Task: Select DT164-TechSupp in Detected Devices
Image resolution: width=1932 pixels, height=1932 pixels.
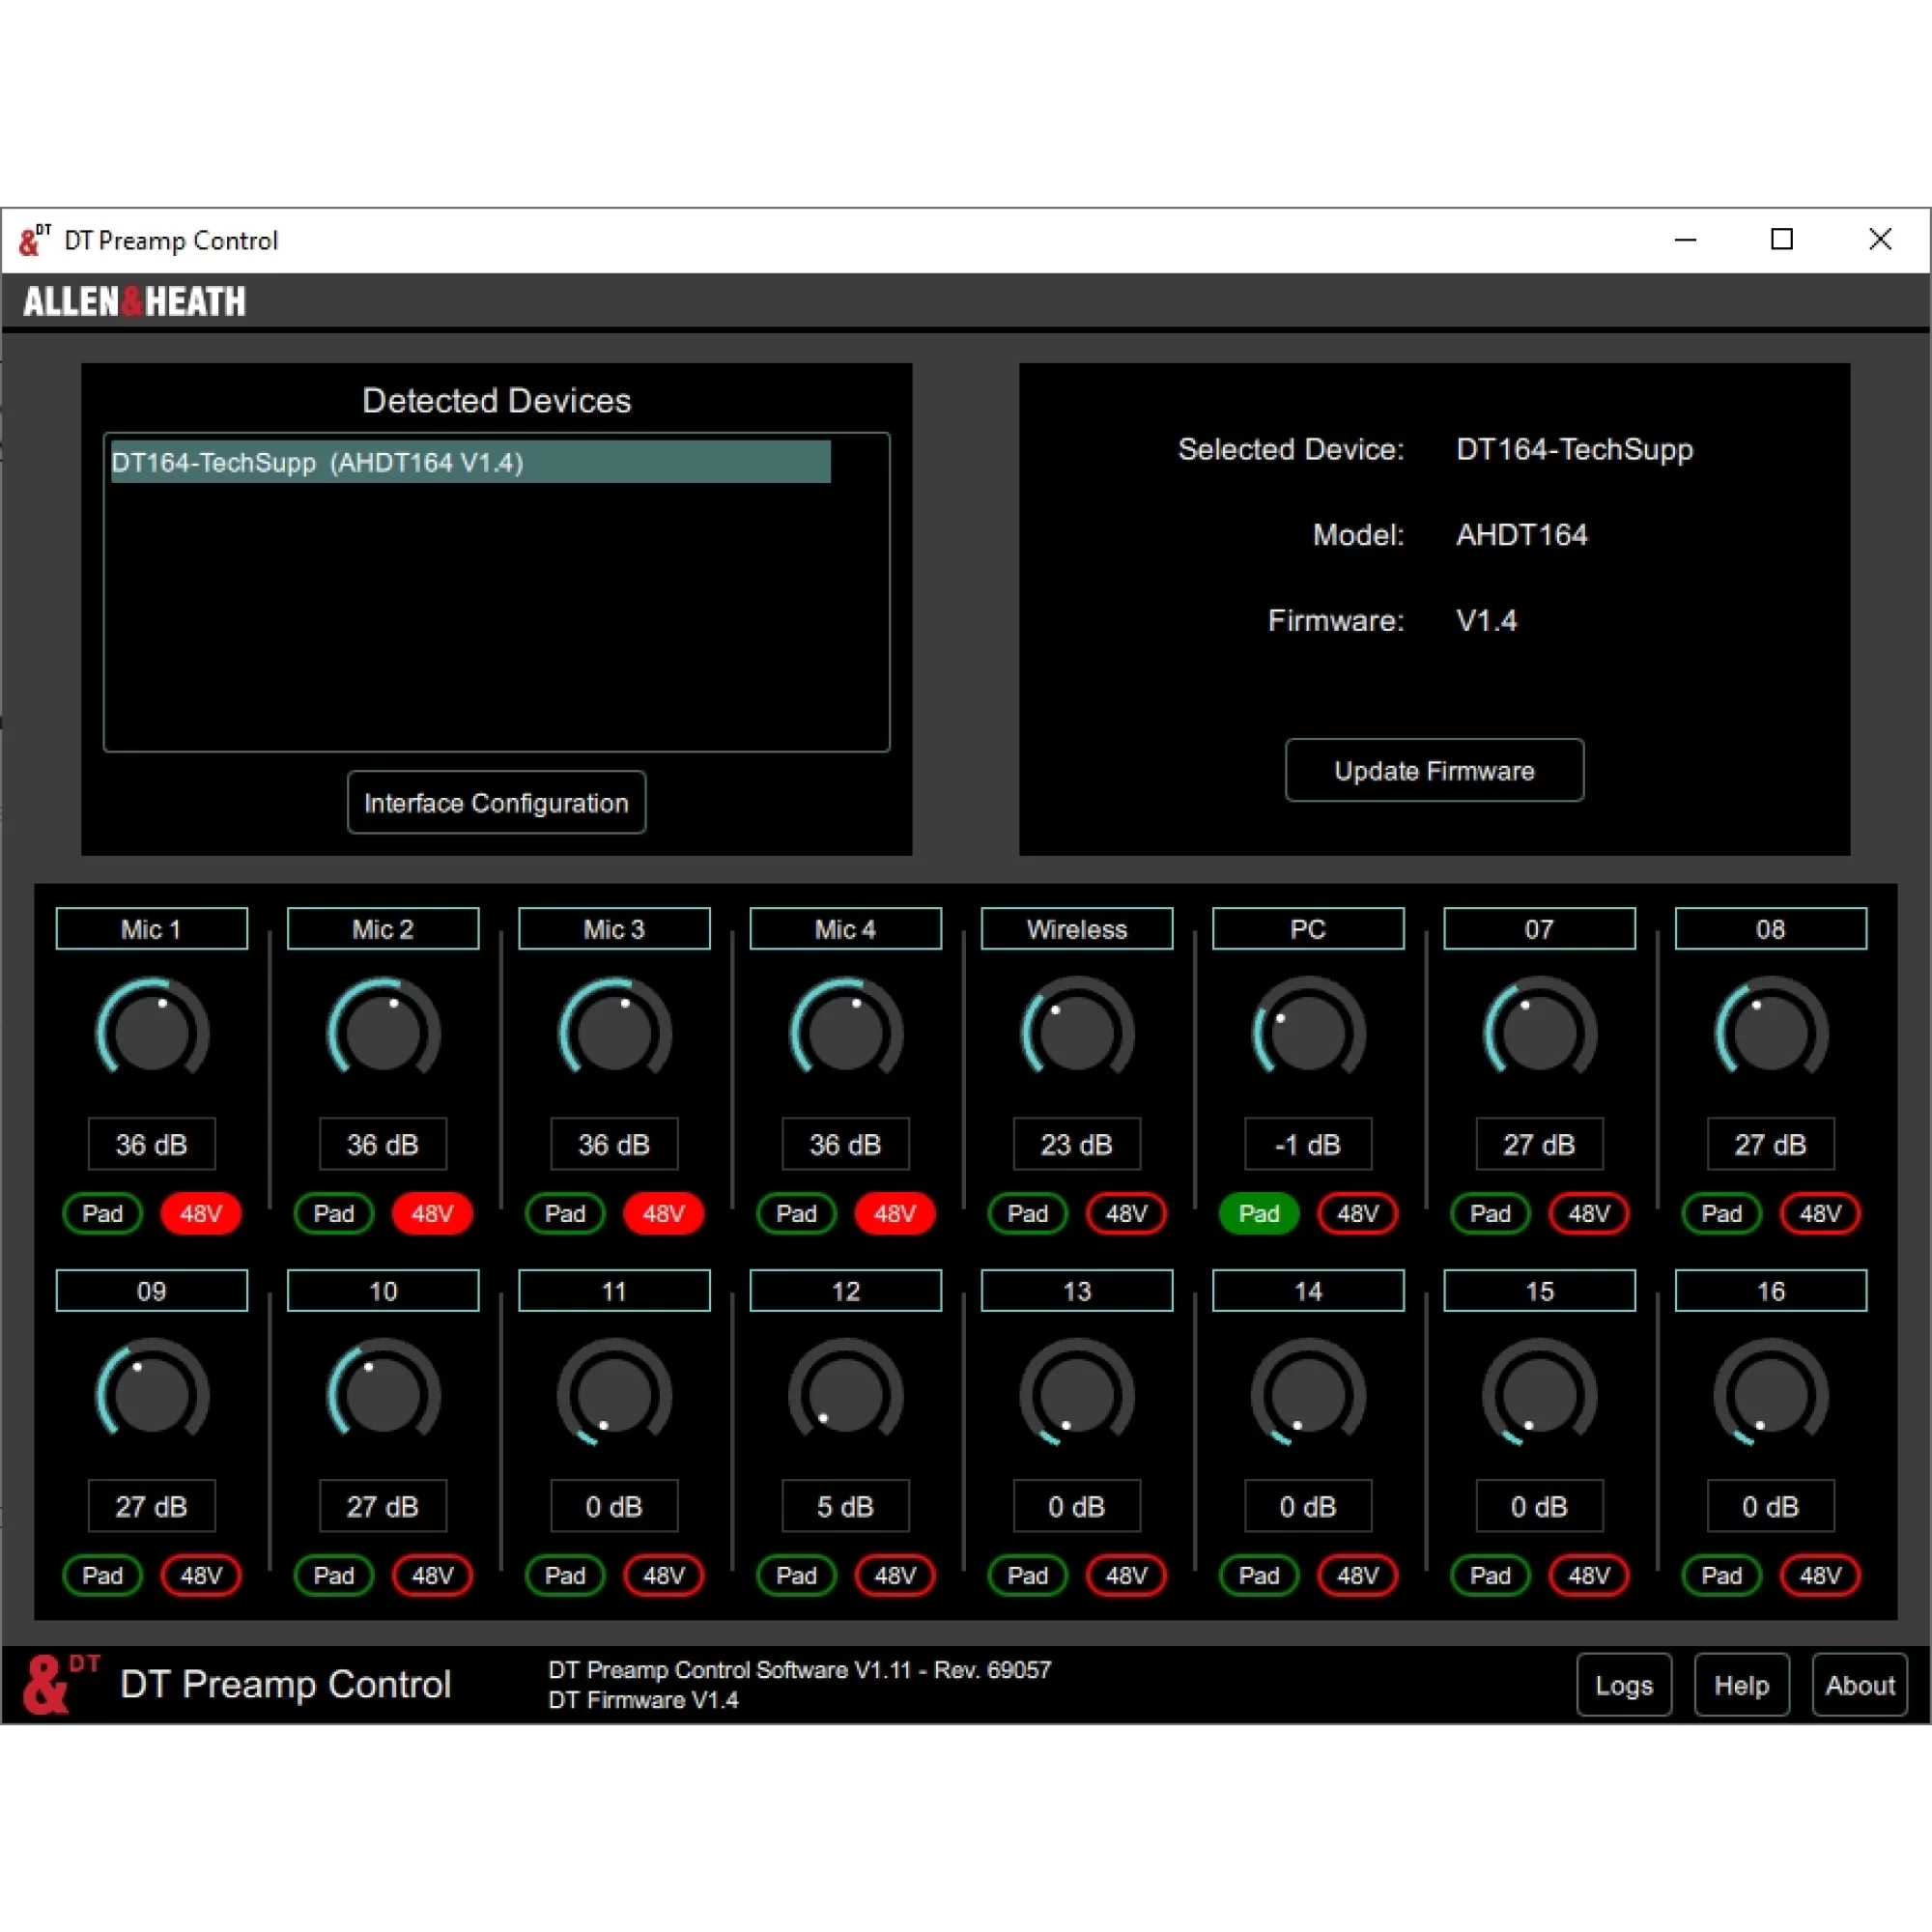Action: (470, 462)
